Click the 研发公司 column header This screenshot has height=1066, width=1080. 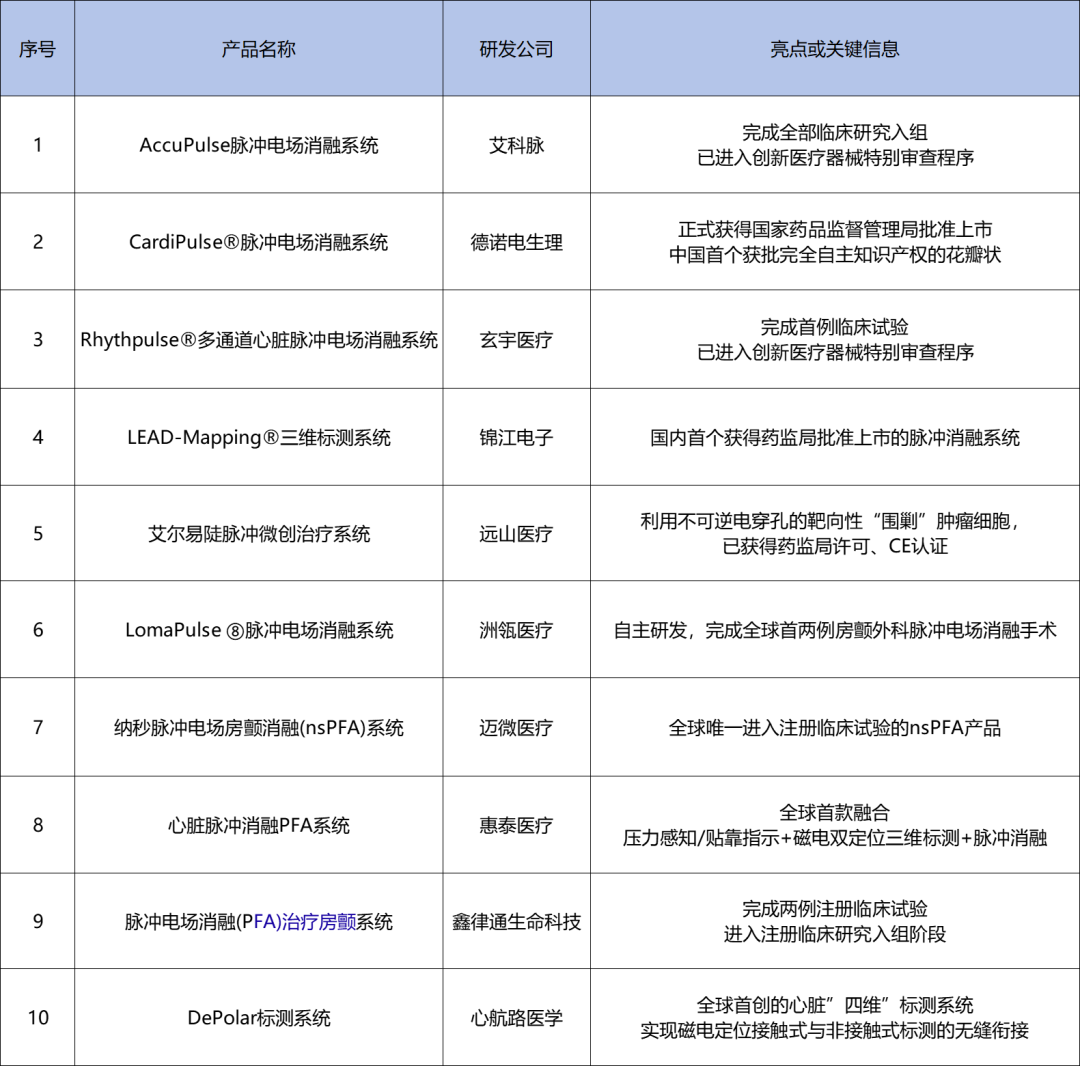pos(516,46)
